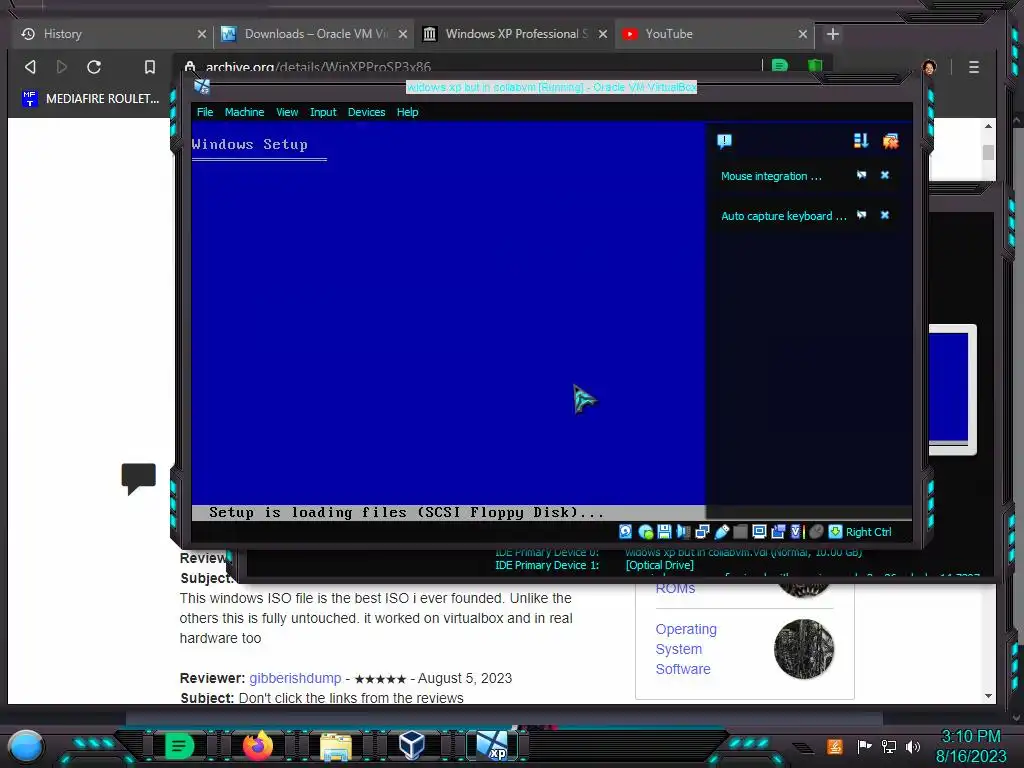Open the volume control in system tray
This screenshot has height=768, width=1024.
[912, 746]
